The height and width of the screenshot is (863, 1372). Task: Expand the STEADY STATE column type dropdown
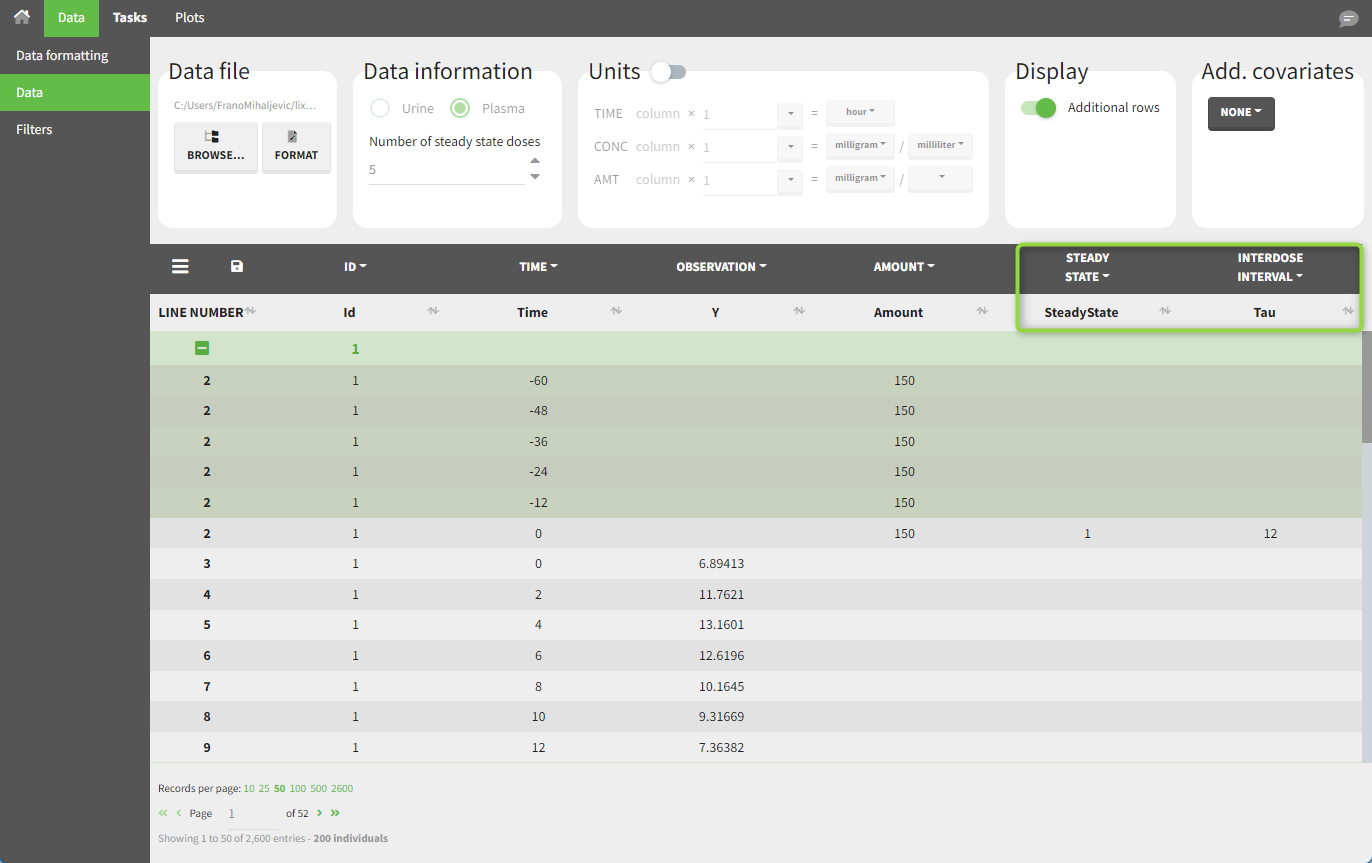pos(1087,267)
